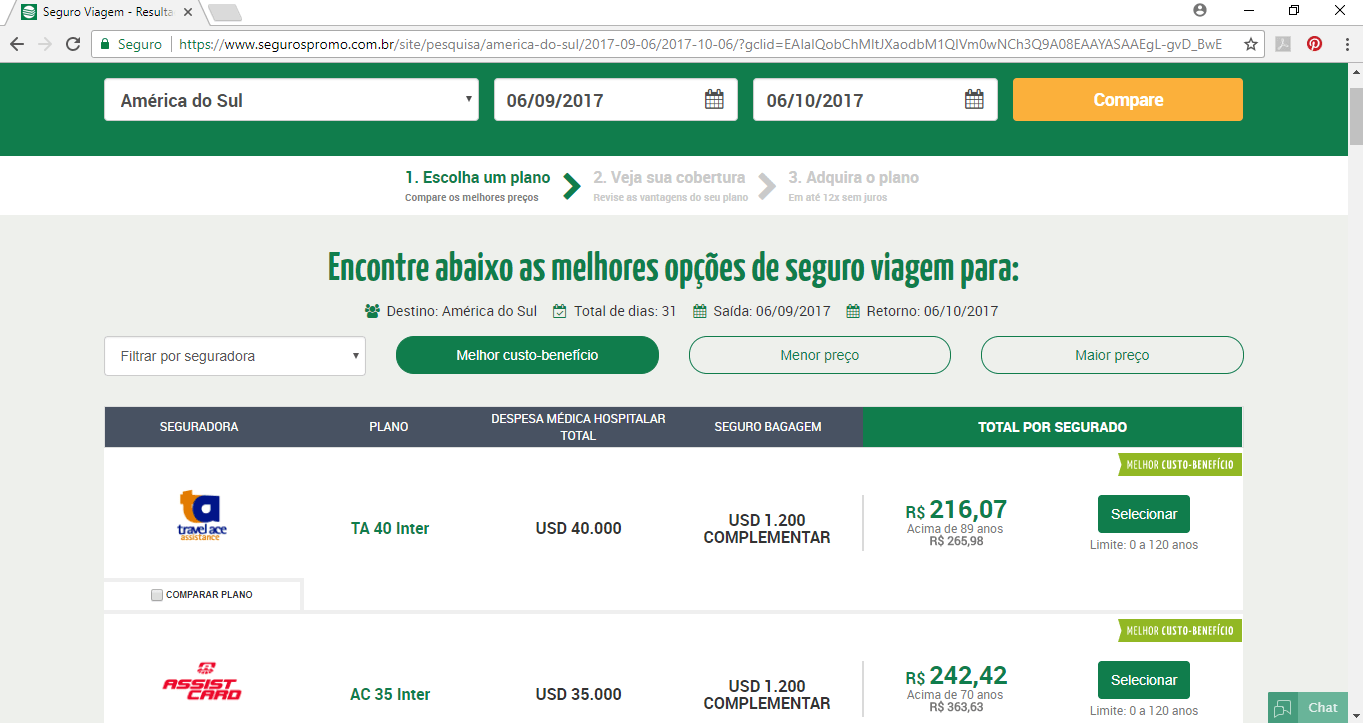
Task: Click the TA 40 Inter plan name
Action: click(390, 528)
